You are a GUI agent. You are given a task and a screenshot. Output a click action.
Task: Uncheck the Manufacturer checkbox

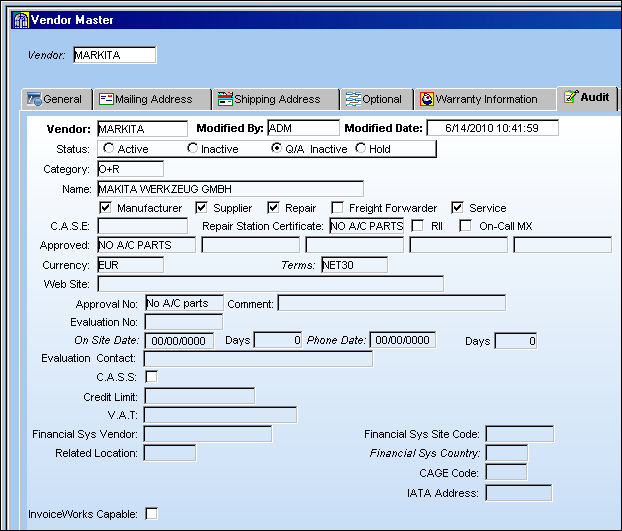(105, 207)
